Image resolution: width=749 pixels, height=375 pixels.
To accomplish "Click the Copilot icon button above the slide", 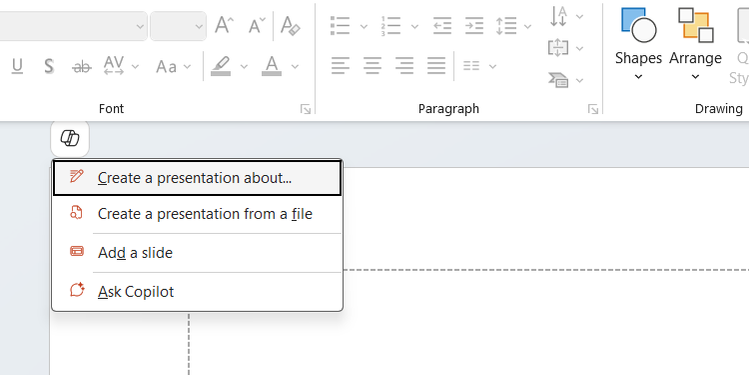I will pyautogui.click(x=70, y=139).
